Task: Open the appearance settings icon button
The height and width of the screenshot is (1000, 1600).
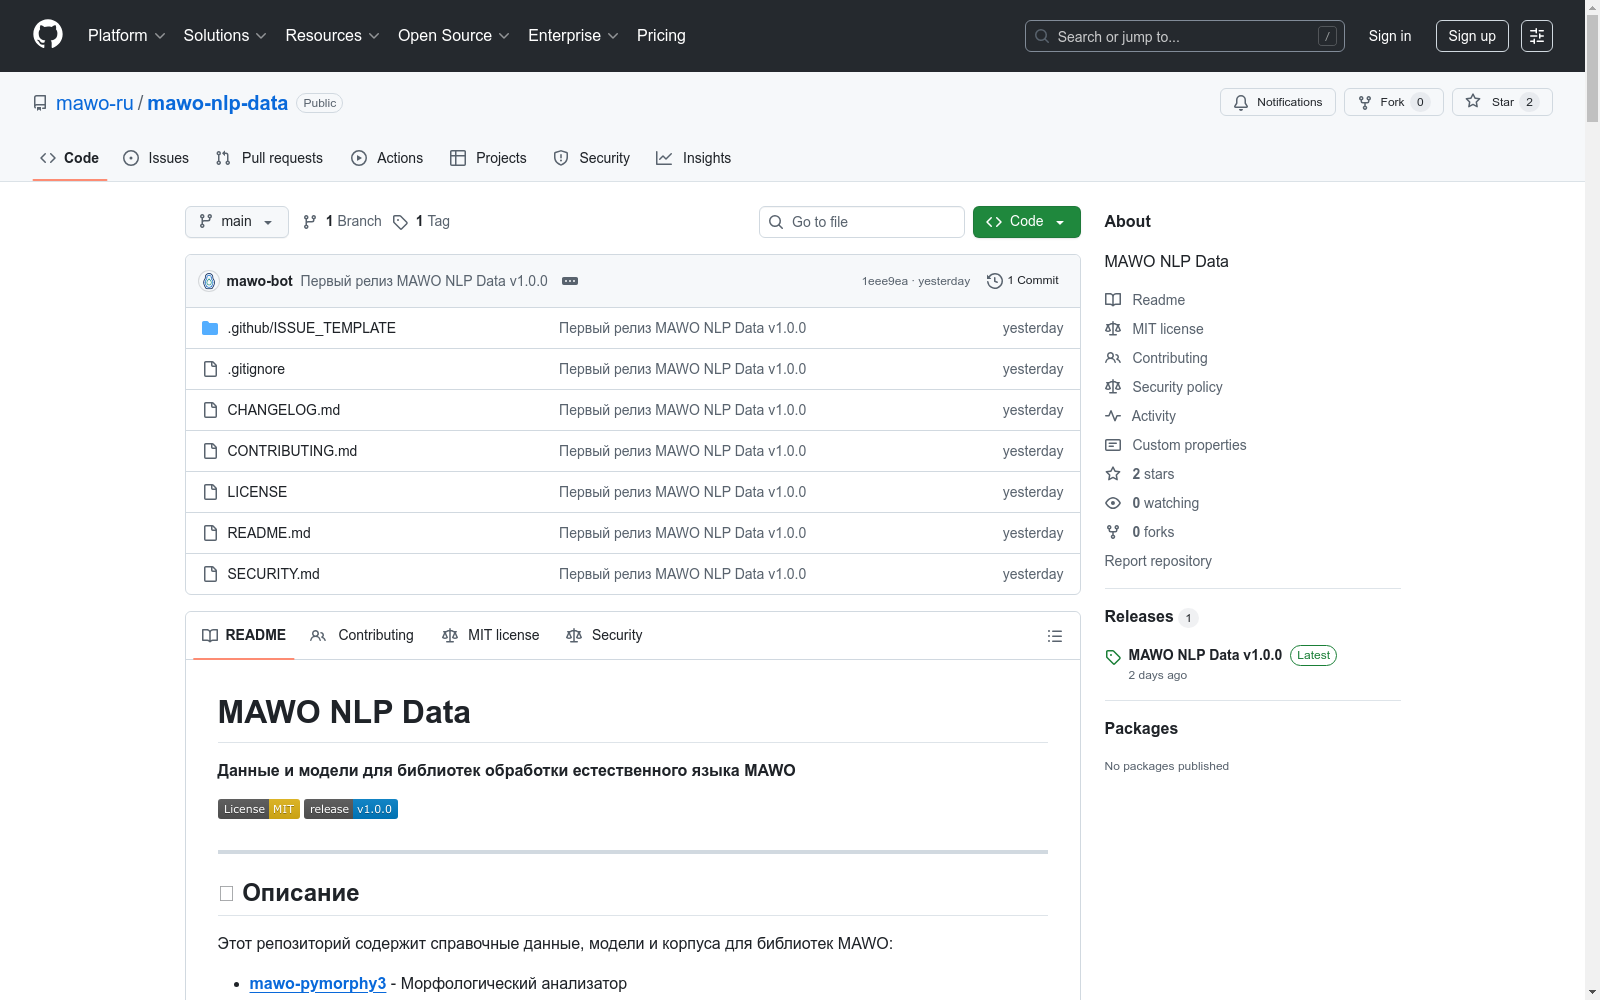Action: (x=1537, y=36)
